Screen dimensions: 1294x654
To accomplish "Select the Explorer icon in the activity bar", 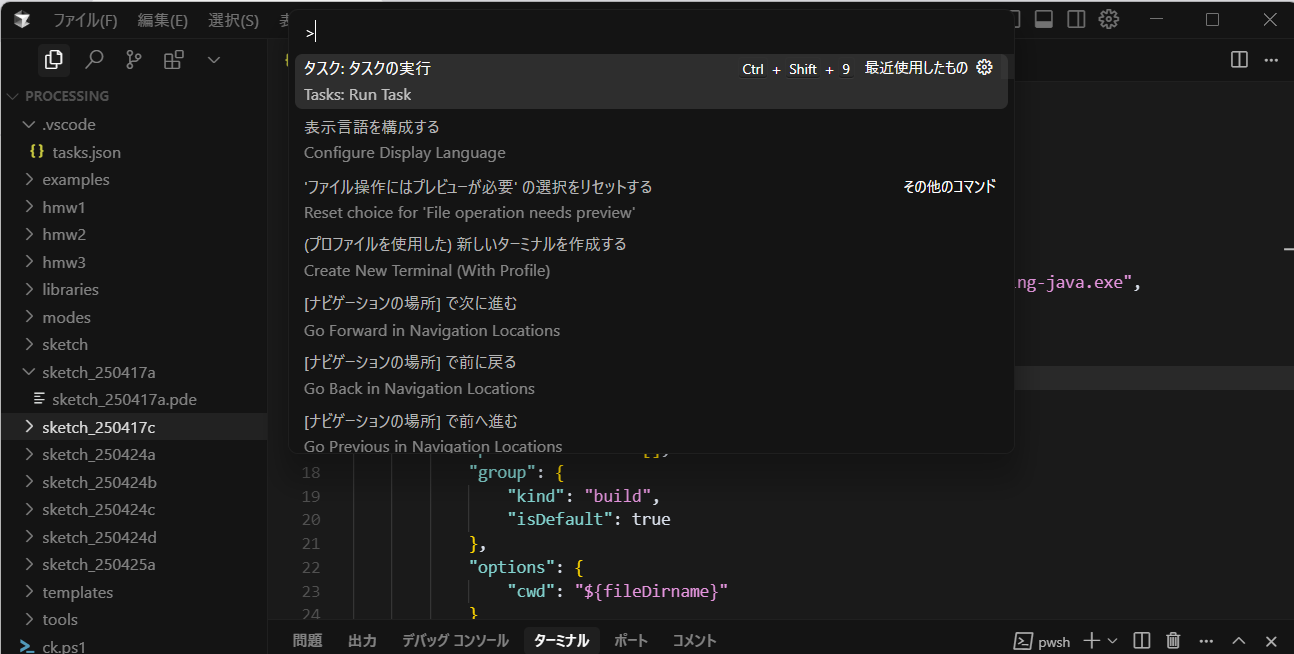I will tap(53, 59).
